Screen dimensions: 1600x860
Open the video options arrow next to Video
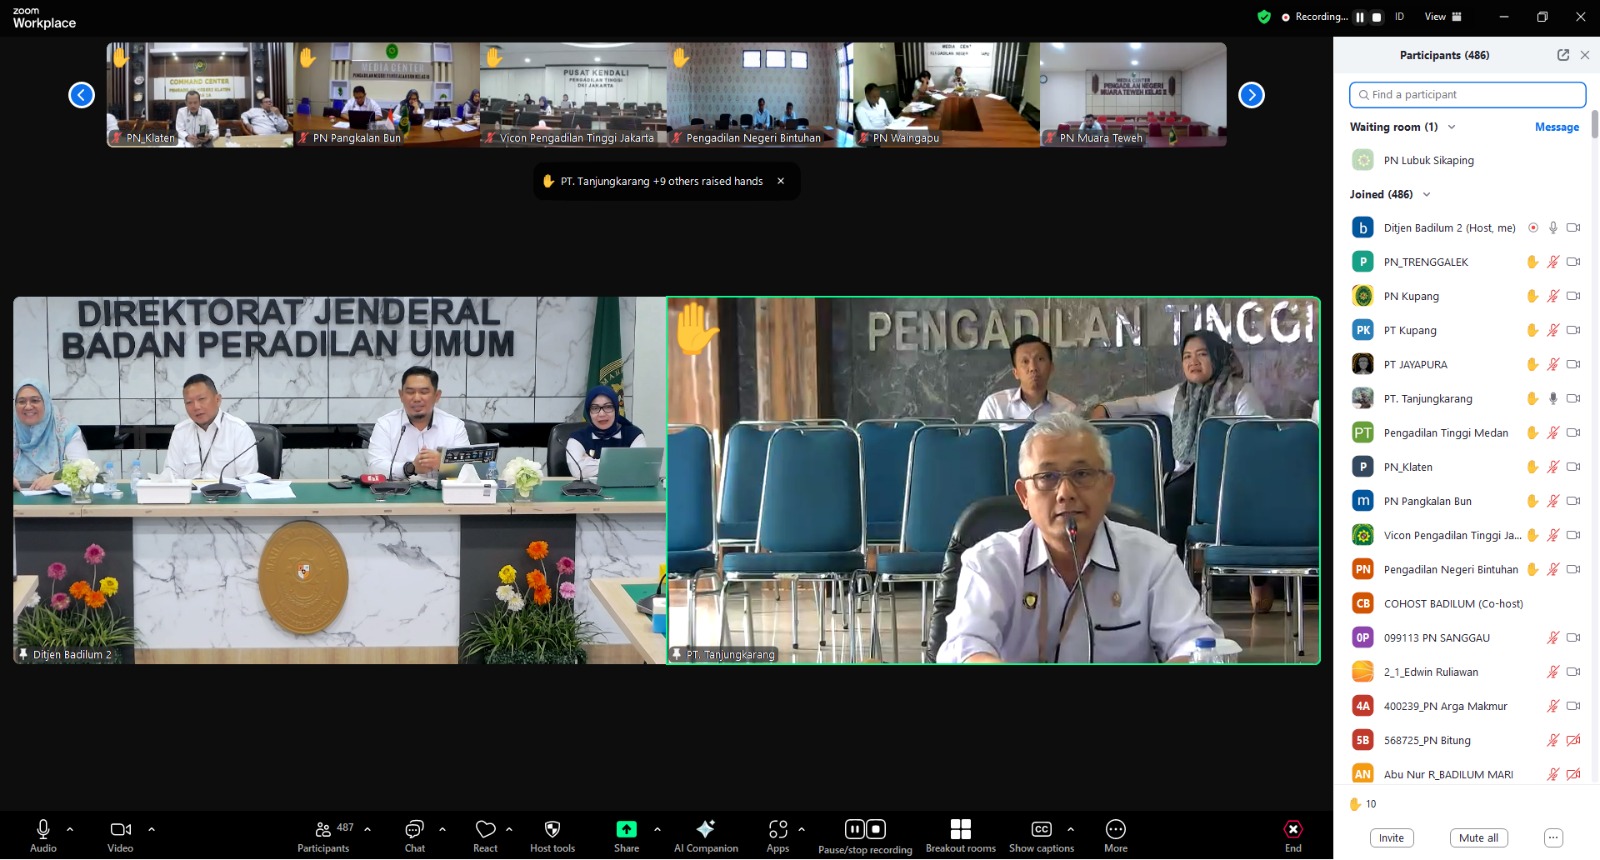(152, 829)
